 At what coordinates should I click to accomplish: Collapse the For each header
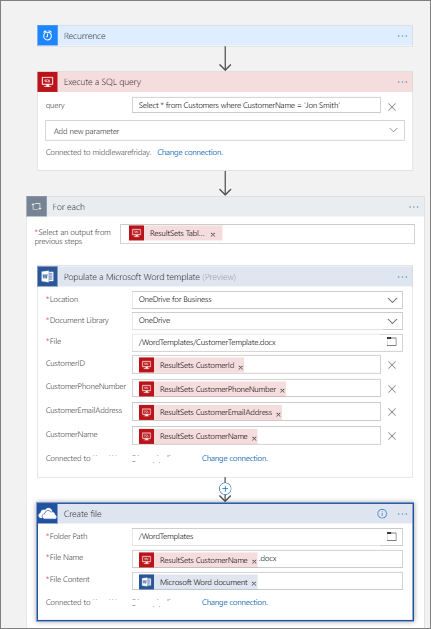225,207
